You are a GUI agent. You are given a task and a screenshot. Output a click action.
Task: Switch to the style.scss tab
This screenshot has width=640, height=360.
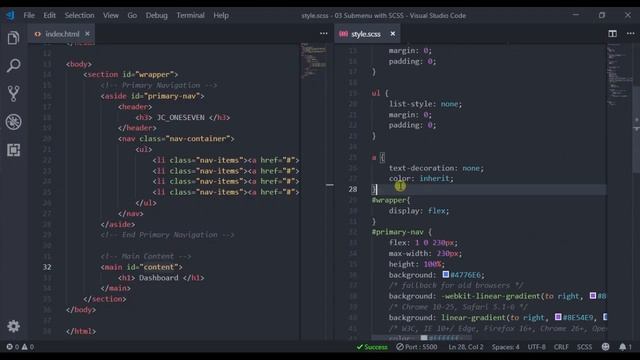366,34
